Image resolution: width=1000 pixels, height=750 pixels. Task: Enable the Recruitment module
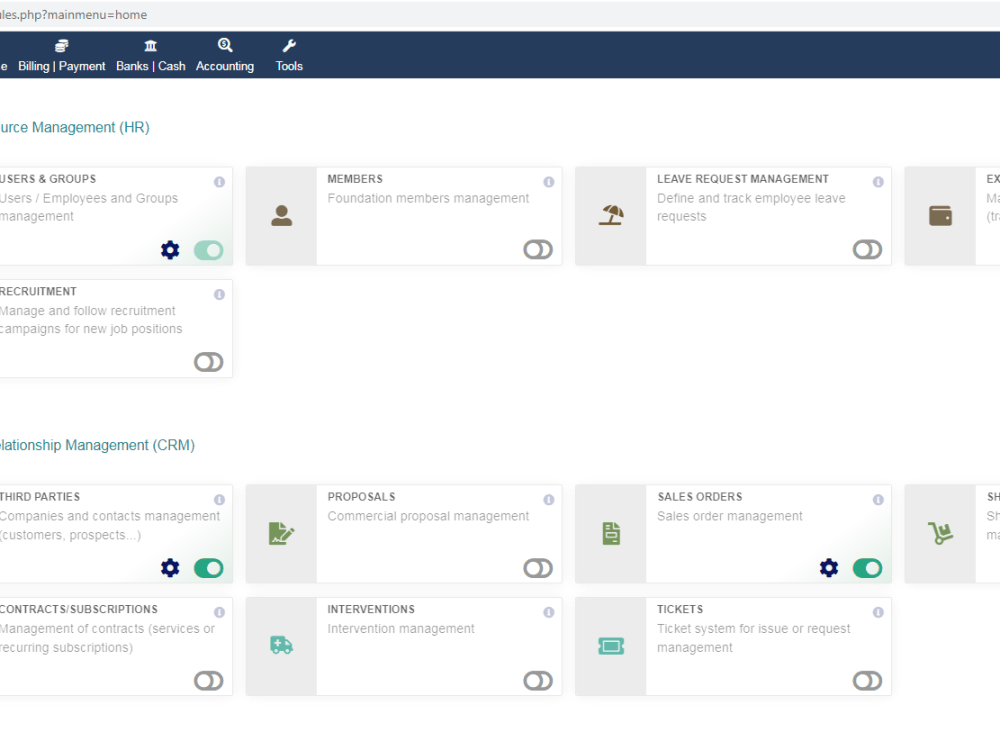pyautogui.click(x=208, y=362)
